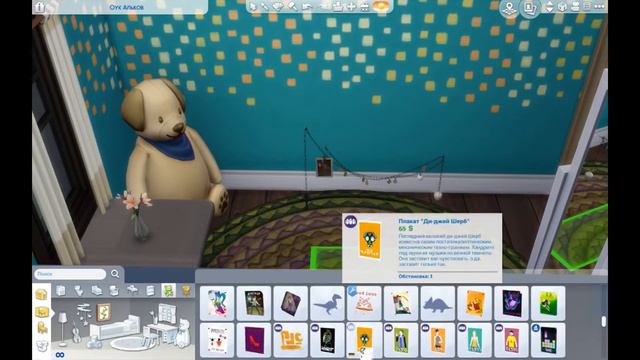Open the Gallery button
This screenshot has width=640, height=360.
(x=530, y=8)
